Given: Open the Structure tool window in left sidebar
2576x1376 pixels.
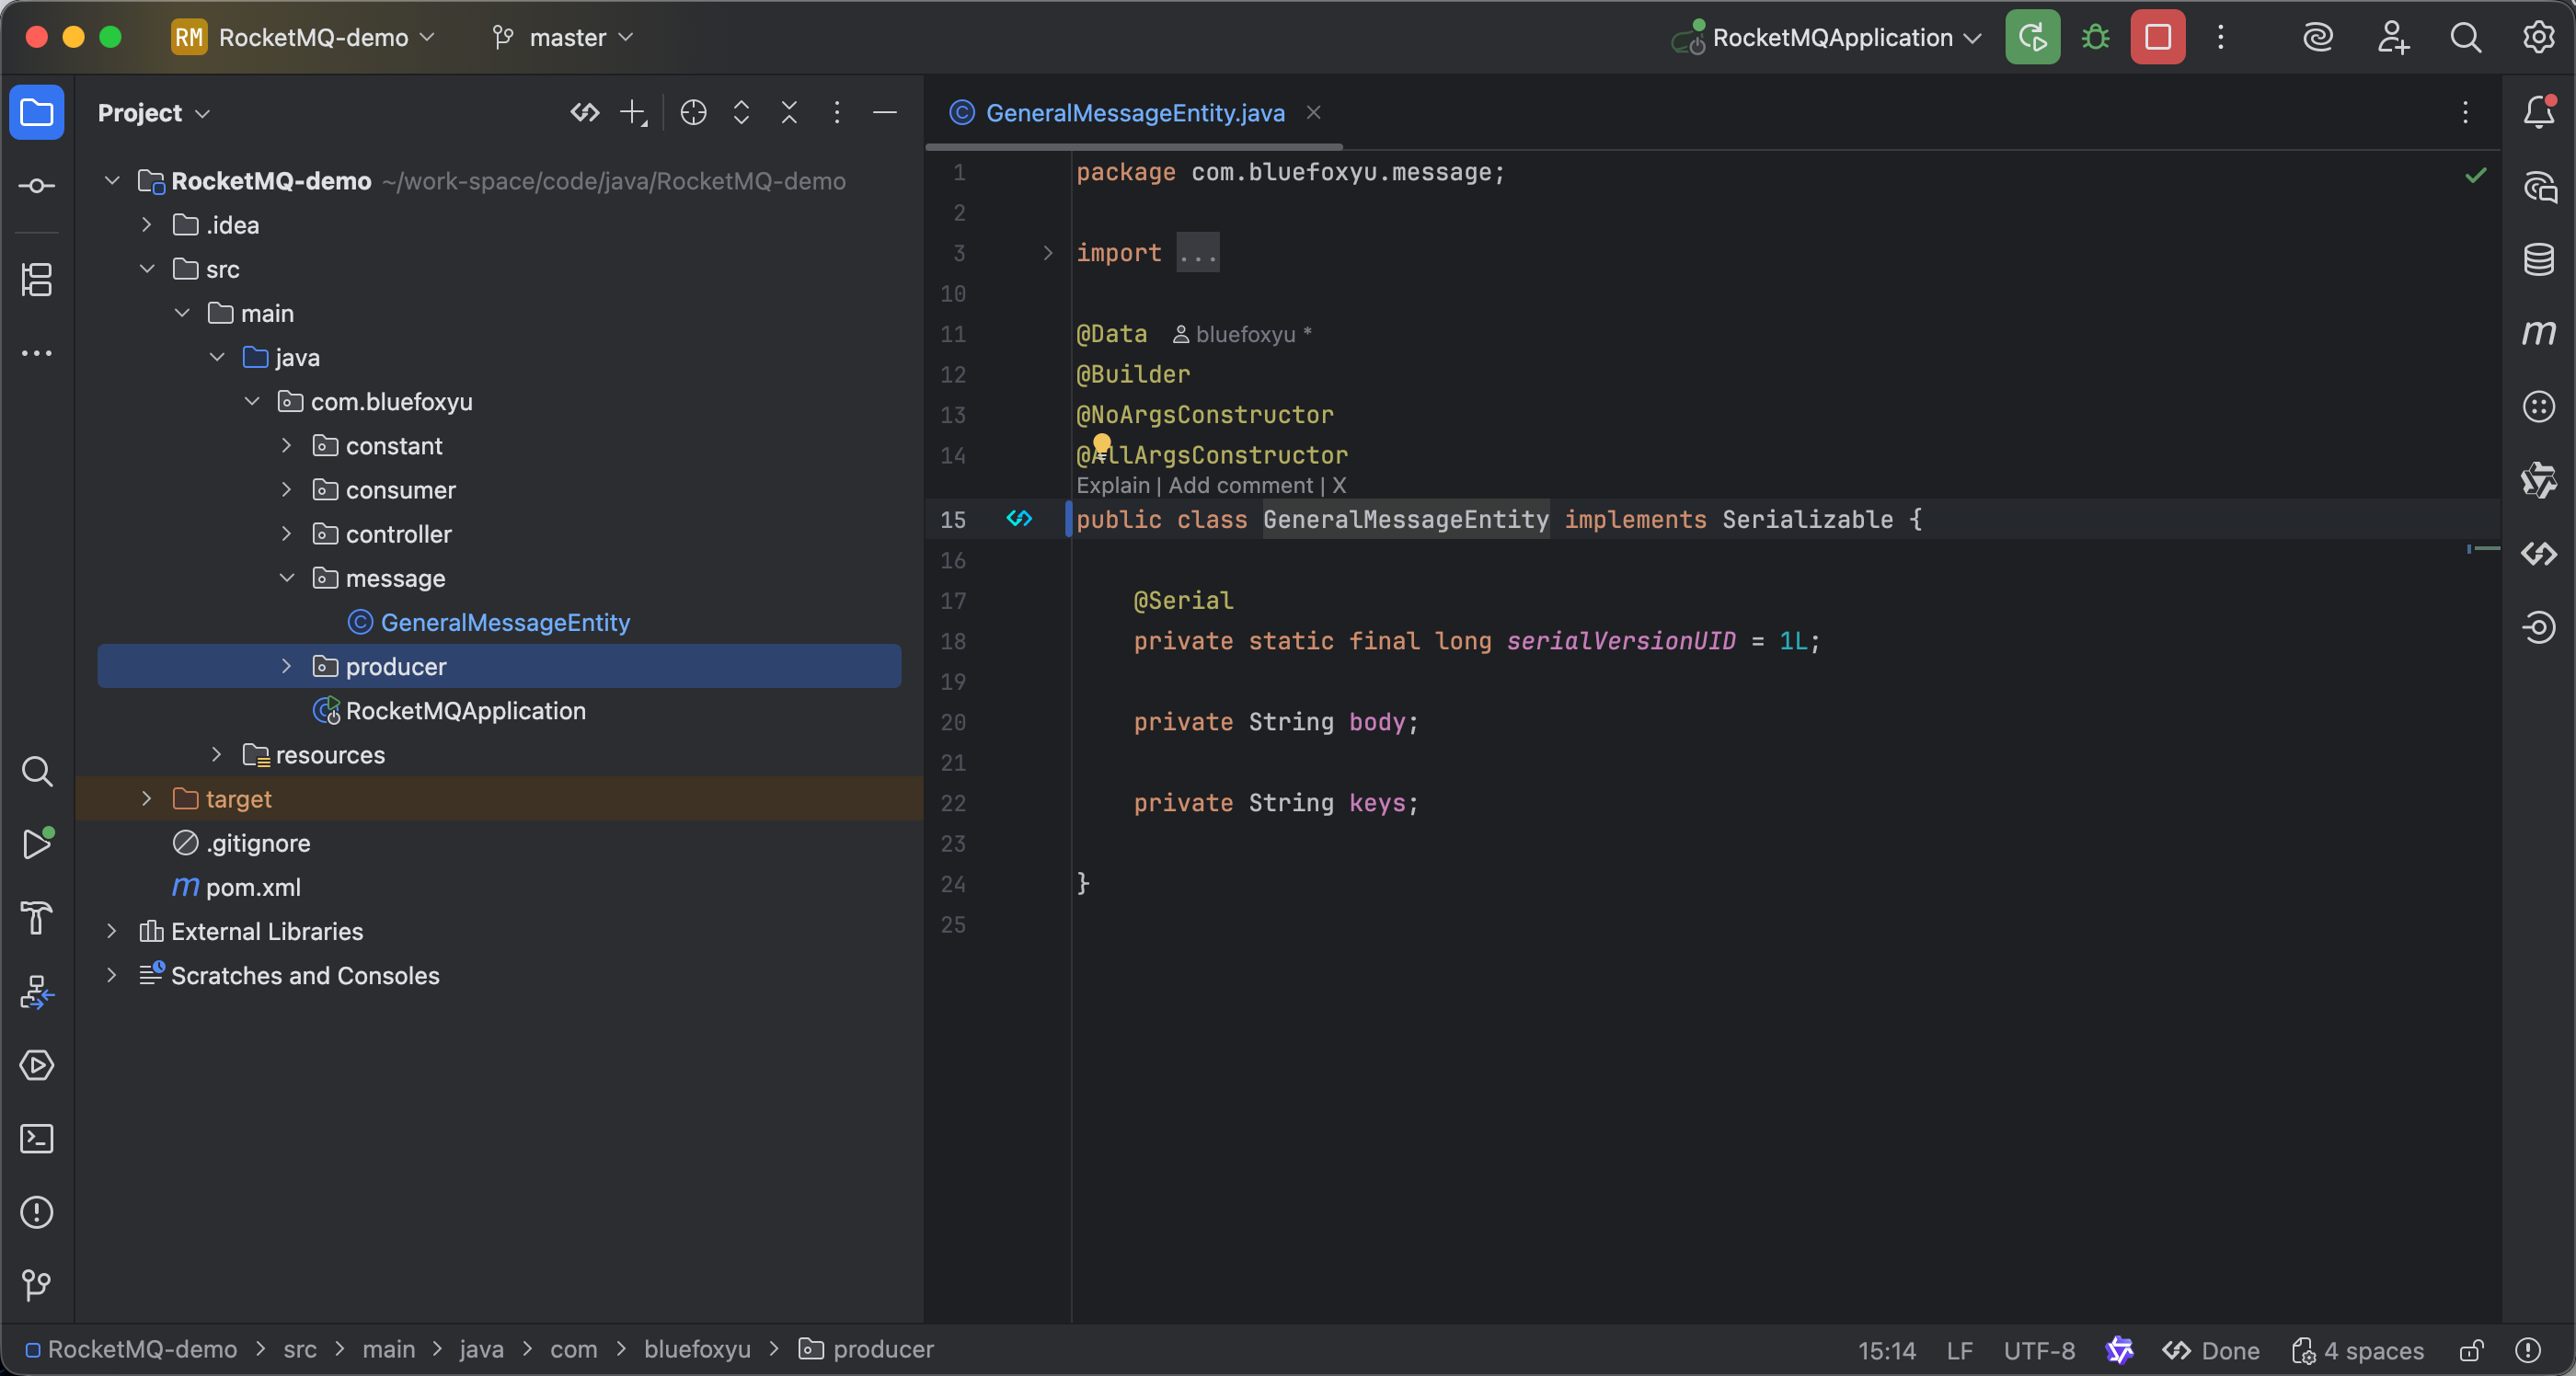Looking at the screenshot, I should pos(37,279).
